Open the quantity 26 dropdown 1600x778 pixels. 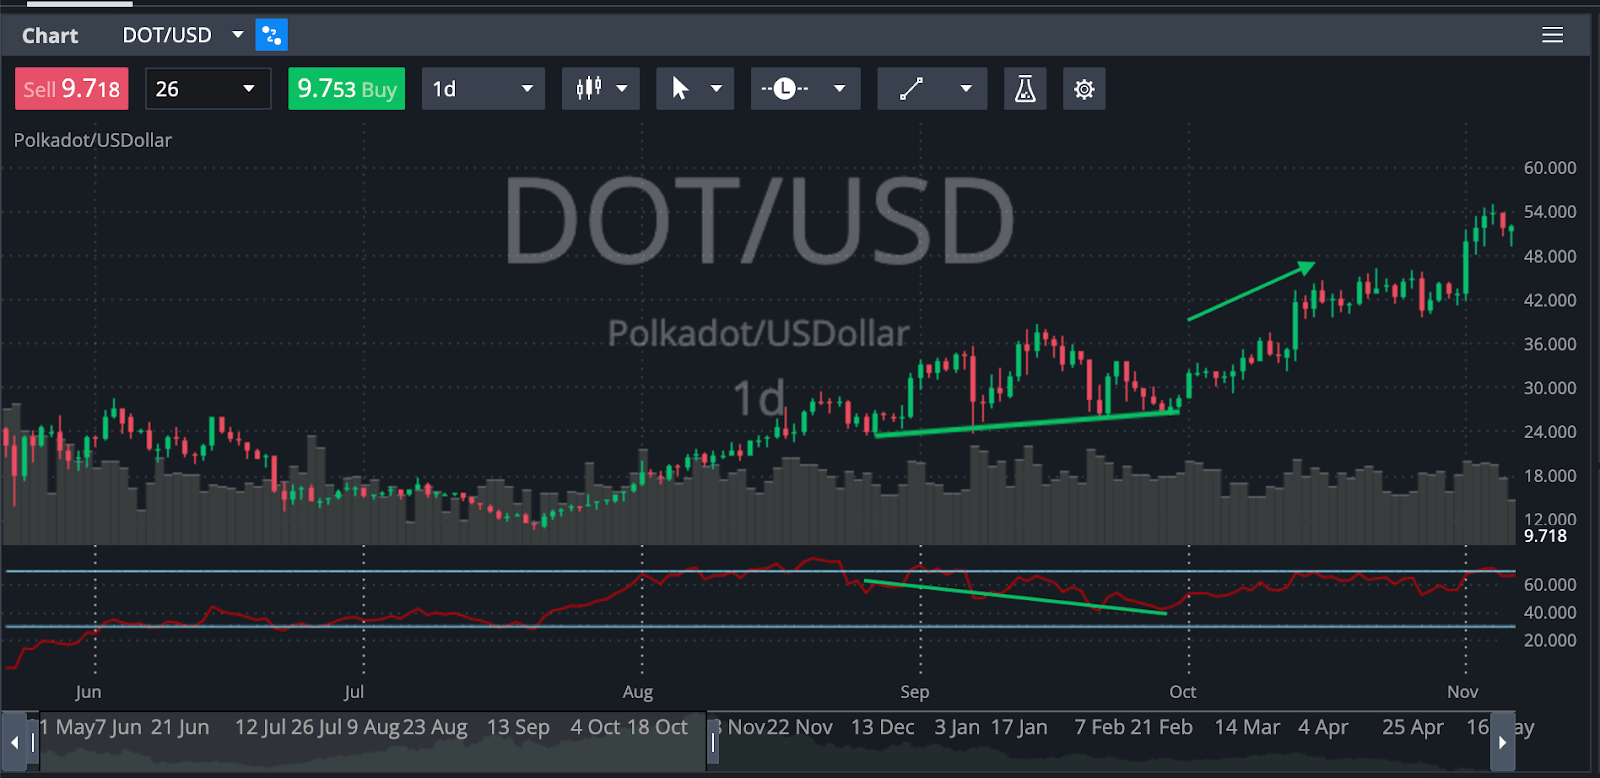[208, 89]
